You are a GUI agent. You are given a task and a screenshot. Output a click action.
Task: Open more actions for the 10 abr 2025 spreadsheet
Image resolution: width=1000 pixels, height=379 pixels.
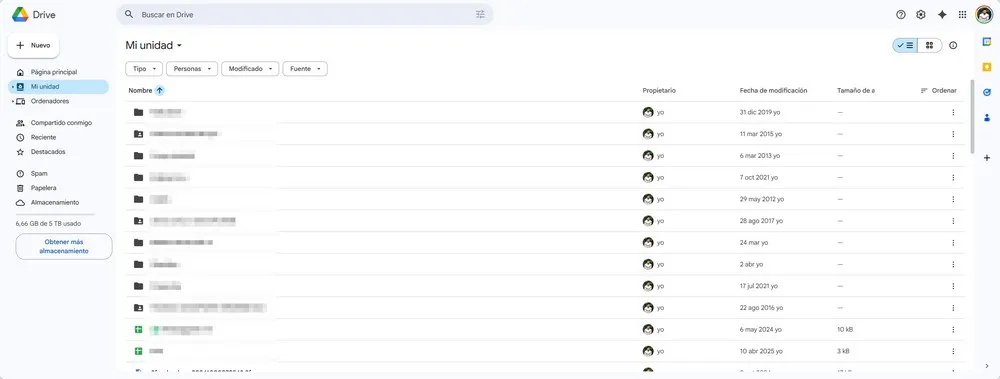click(x=953, y=351)
